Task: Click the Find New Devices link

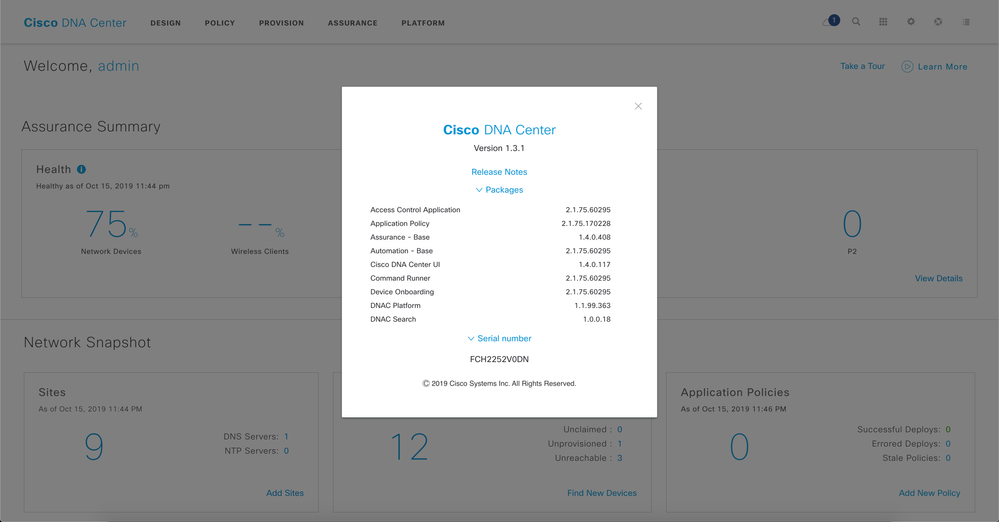Action: 602,493
